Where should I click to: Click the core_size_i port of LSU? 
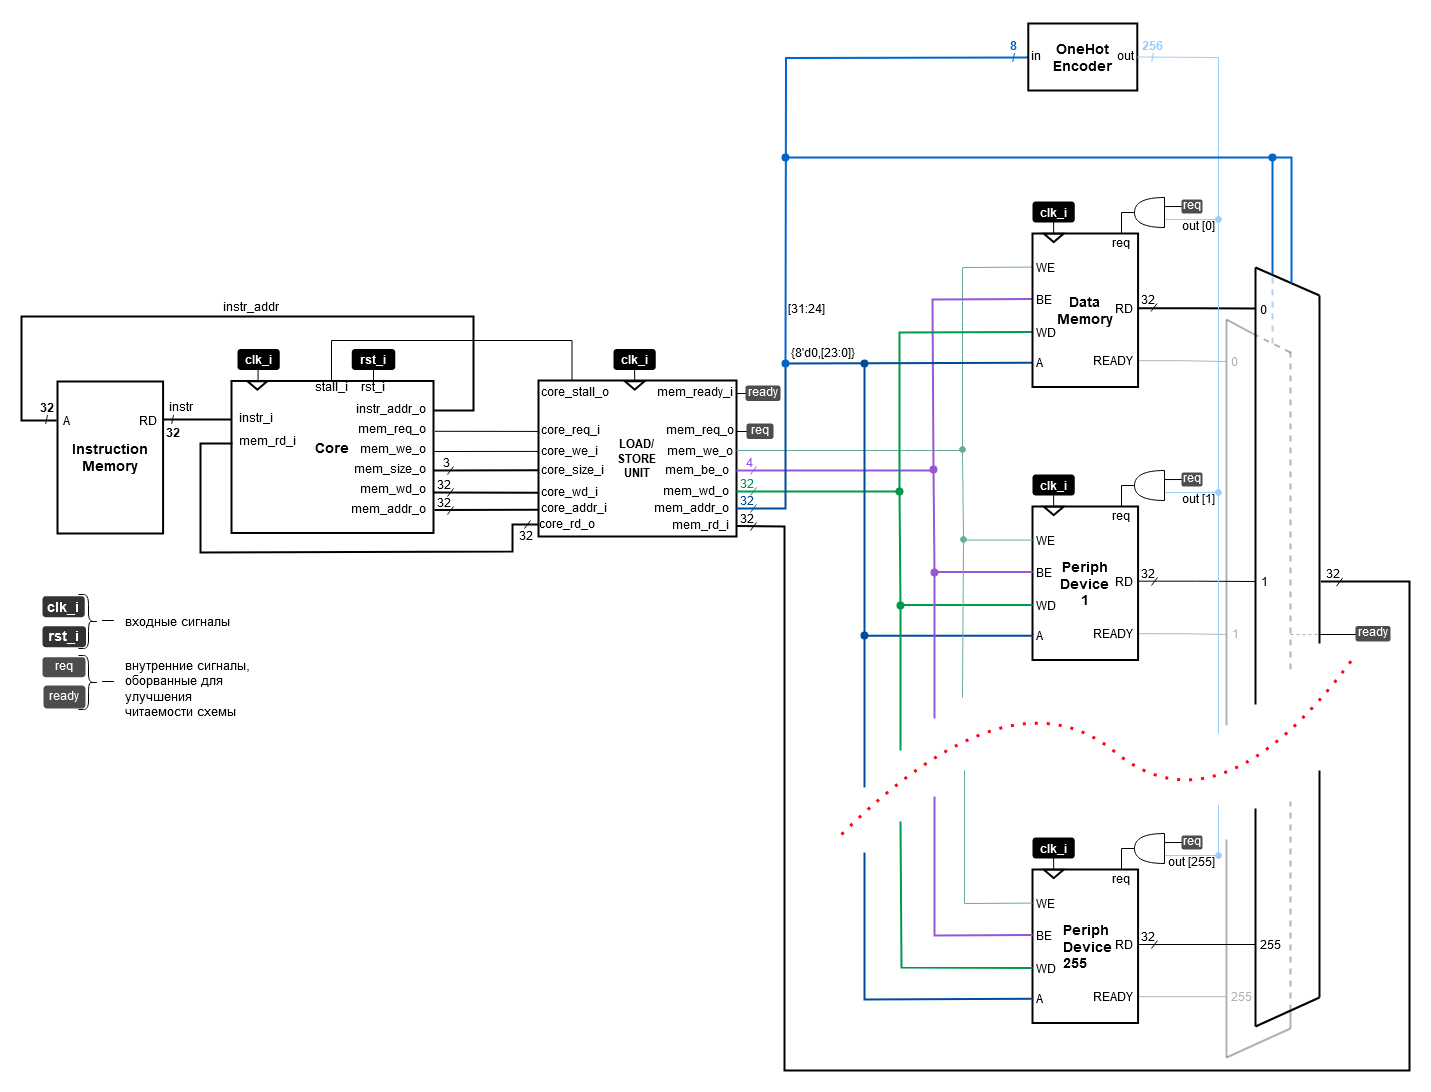[573, 470]
